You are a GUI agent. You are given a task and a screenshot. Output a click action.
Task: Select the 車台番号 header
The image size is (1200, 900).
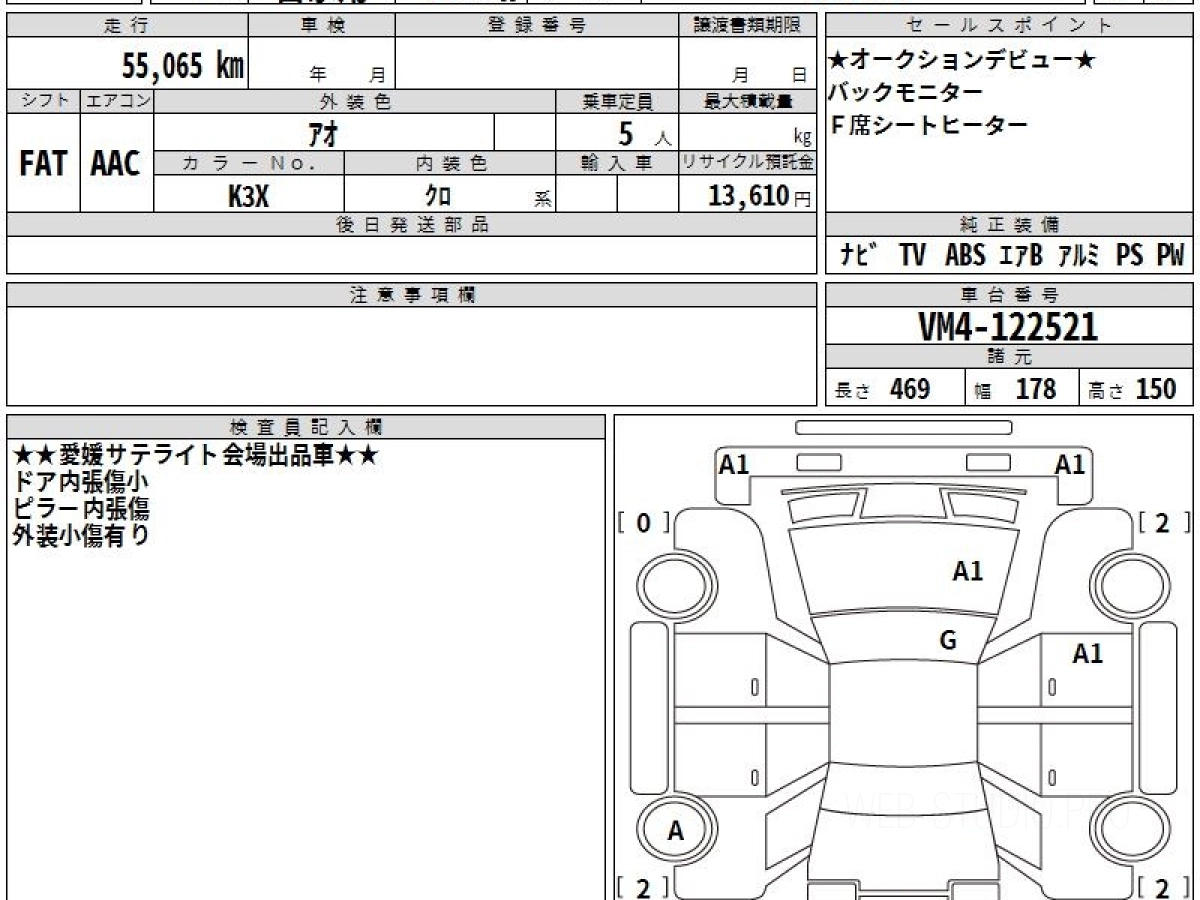point(1010,294)
